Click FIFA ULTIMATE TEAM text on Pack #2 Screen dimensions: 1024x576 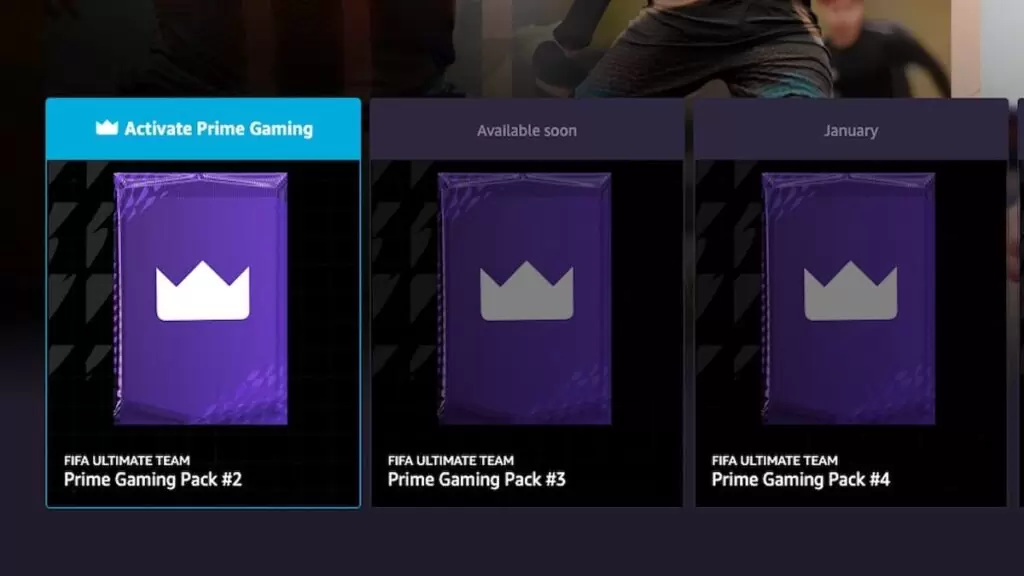point(127,460)
